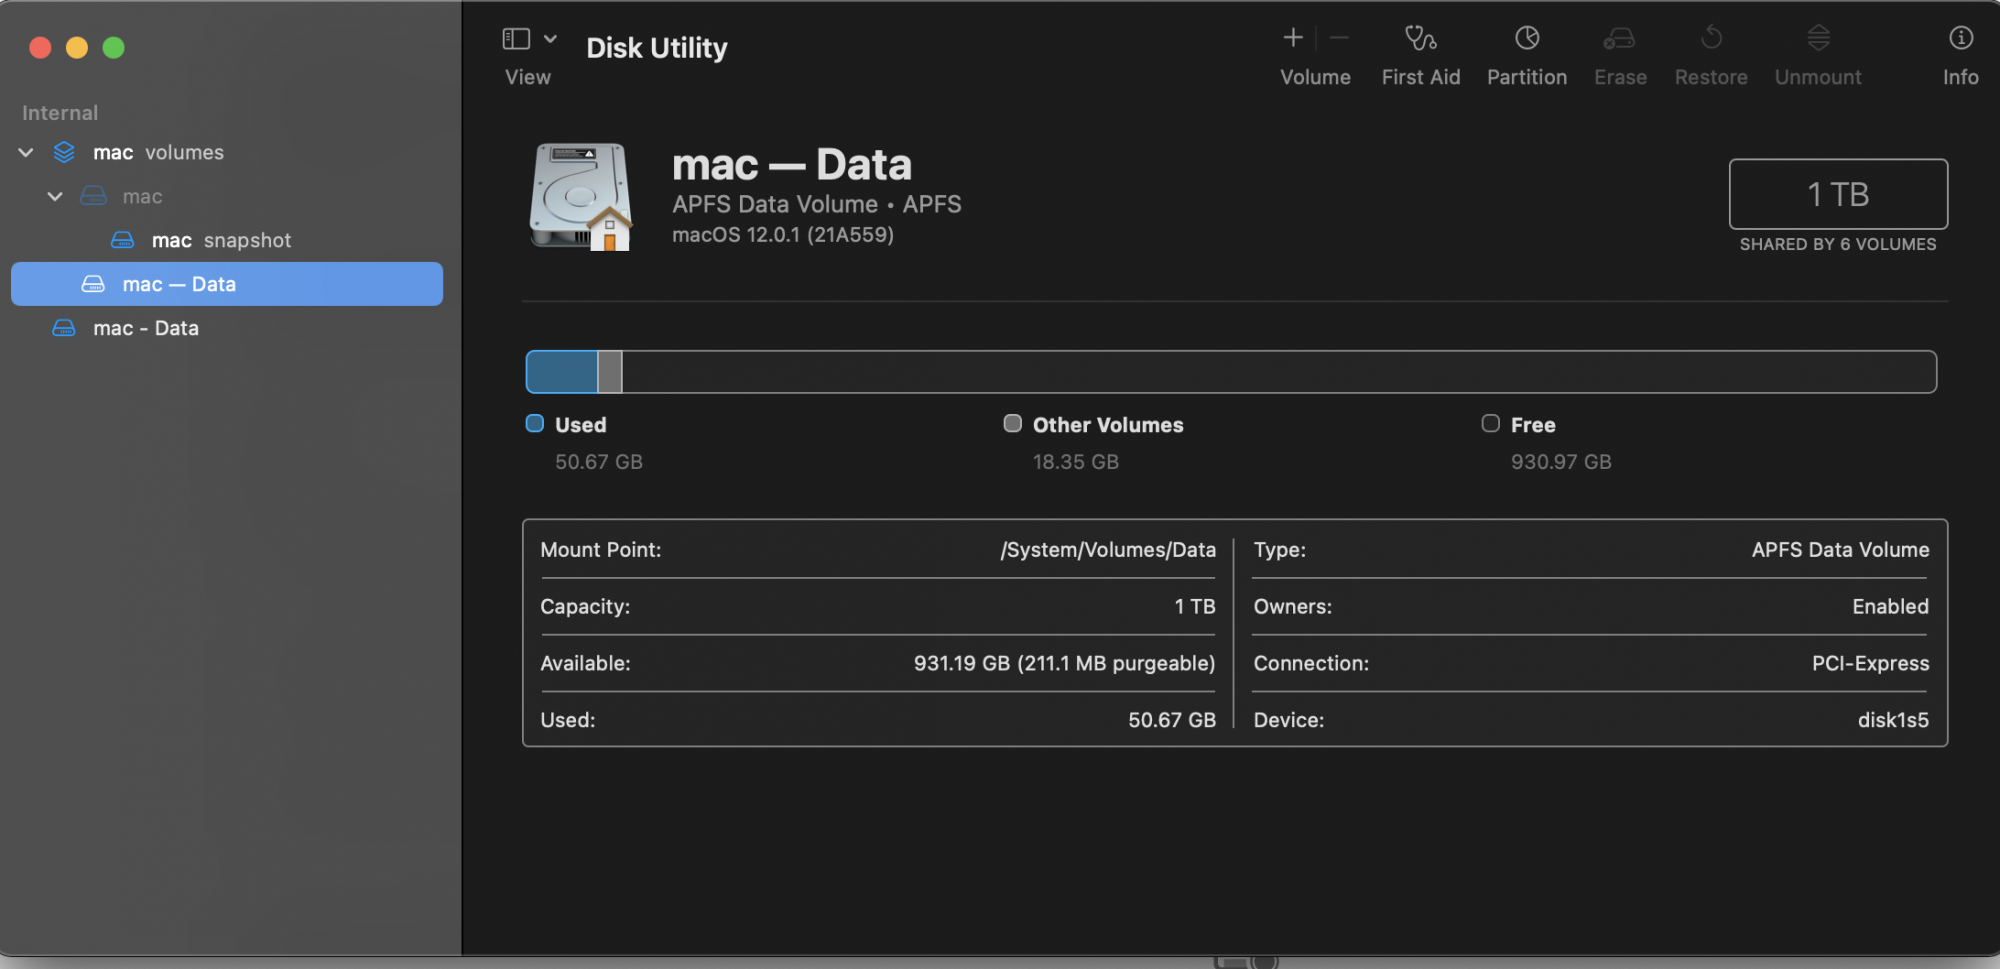Click the drive icon of bottom mac - Data
The image size is (2000, 969).
click(x=64, y=328)
